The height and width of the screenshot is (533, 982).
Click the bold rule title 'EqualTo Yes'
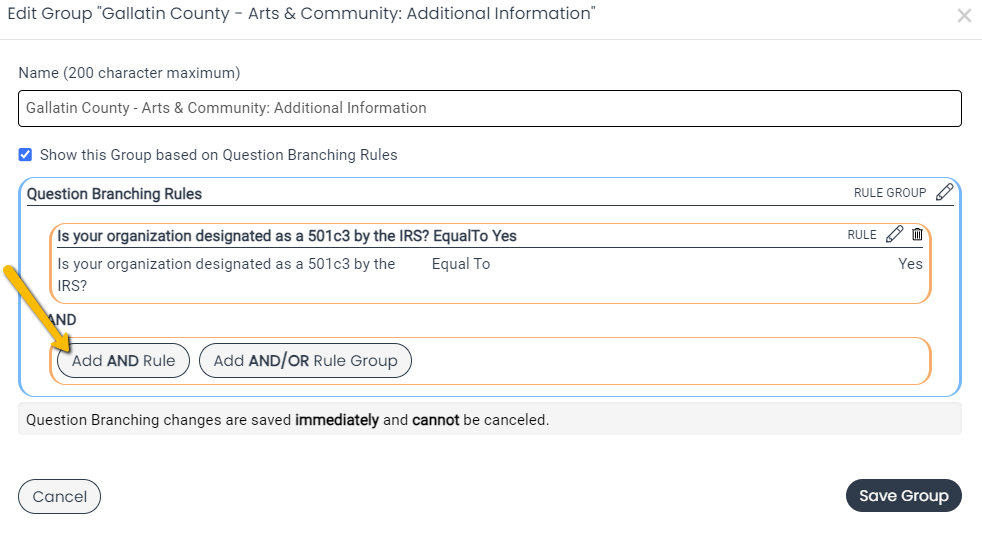pyautogui.click(x=475, y=236)
